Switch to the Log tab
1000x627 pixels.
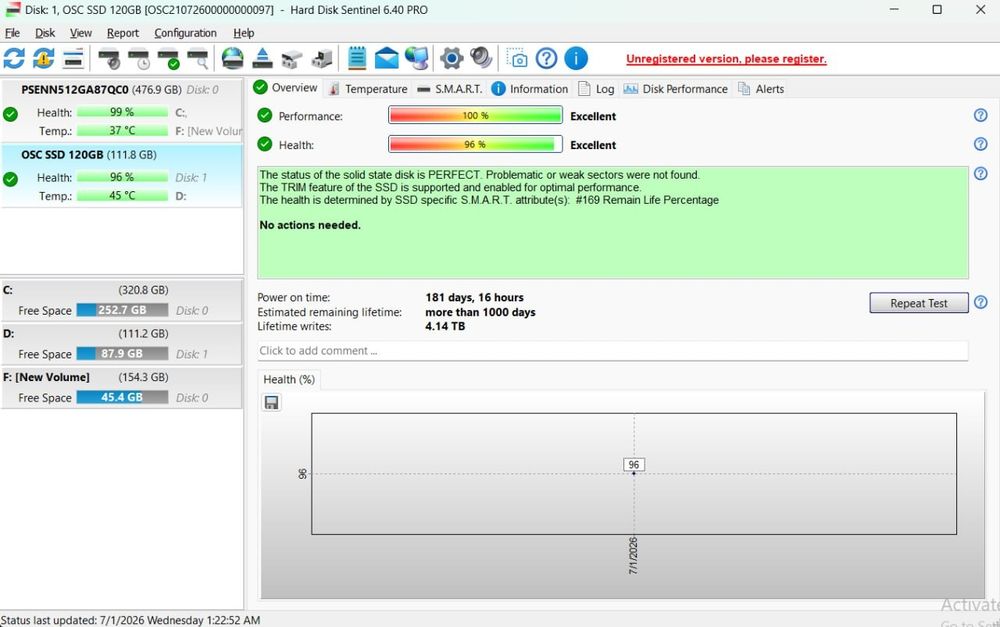596,89
